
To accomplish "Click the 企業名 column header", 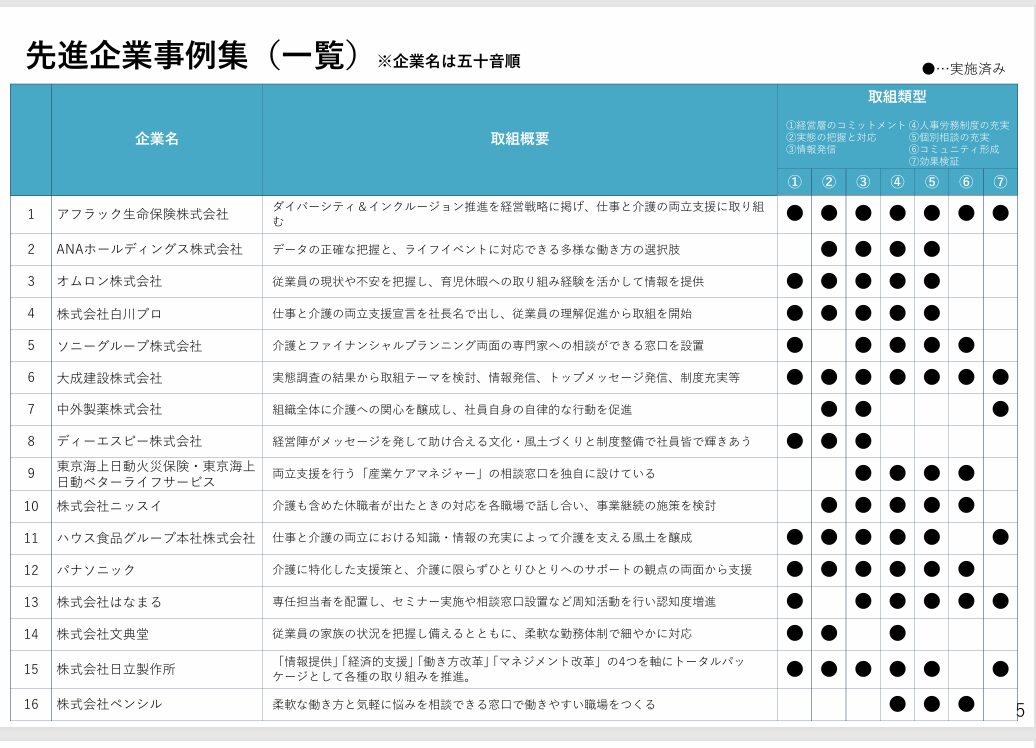I will (x=157, y=139).
